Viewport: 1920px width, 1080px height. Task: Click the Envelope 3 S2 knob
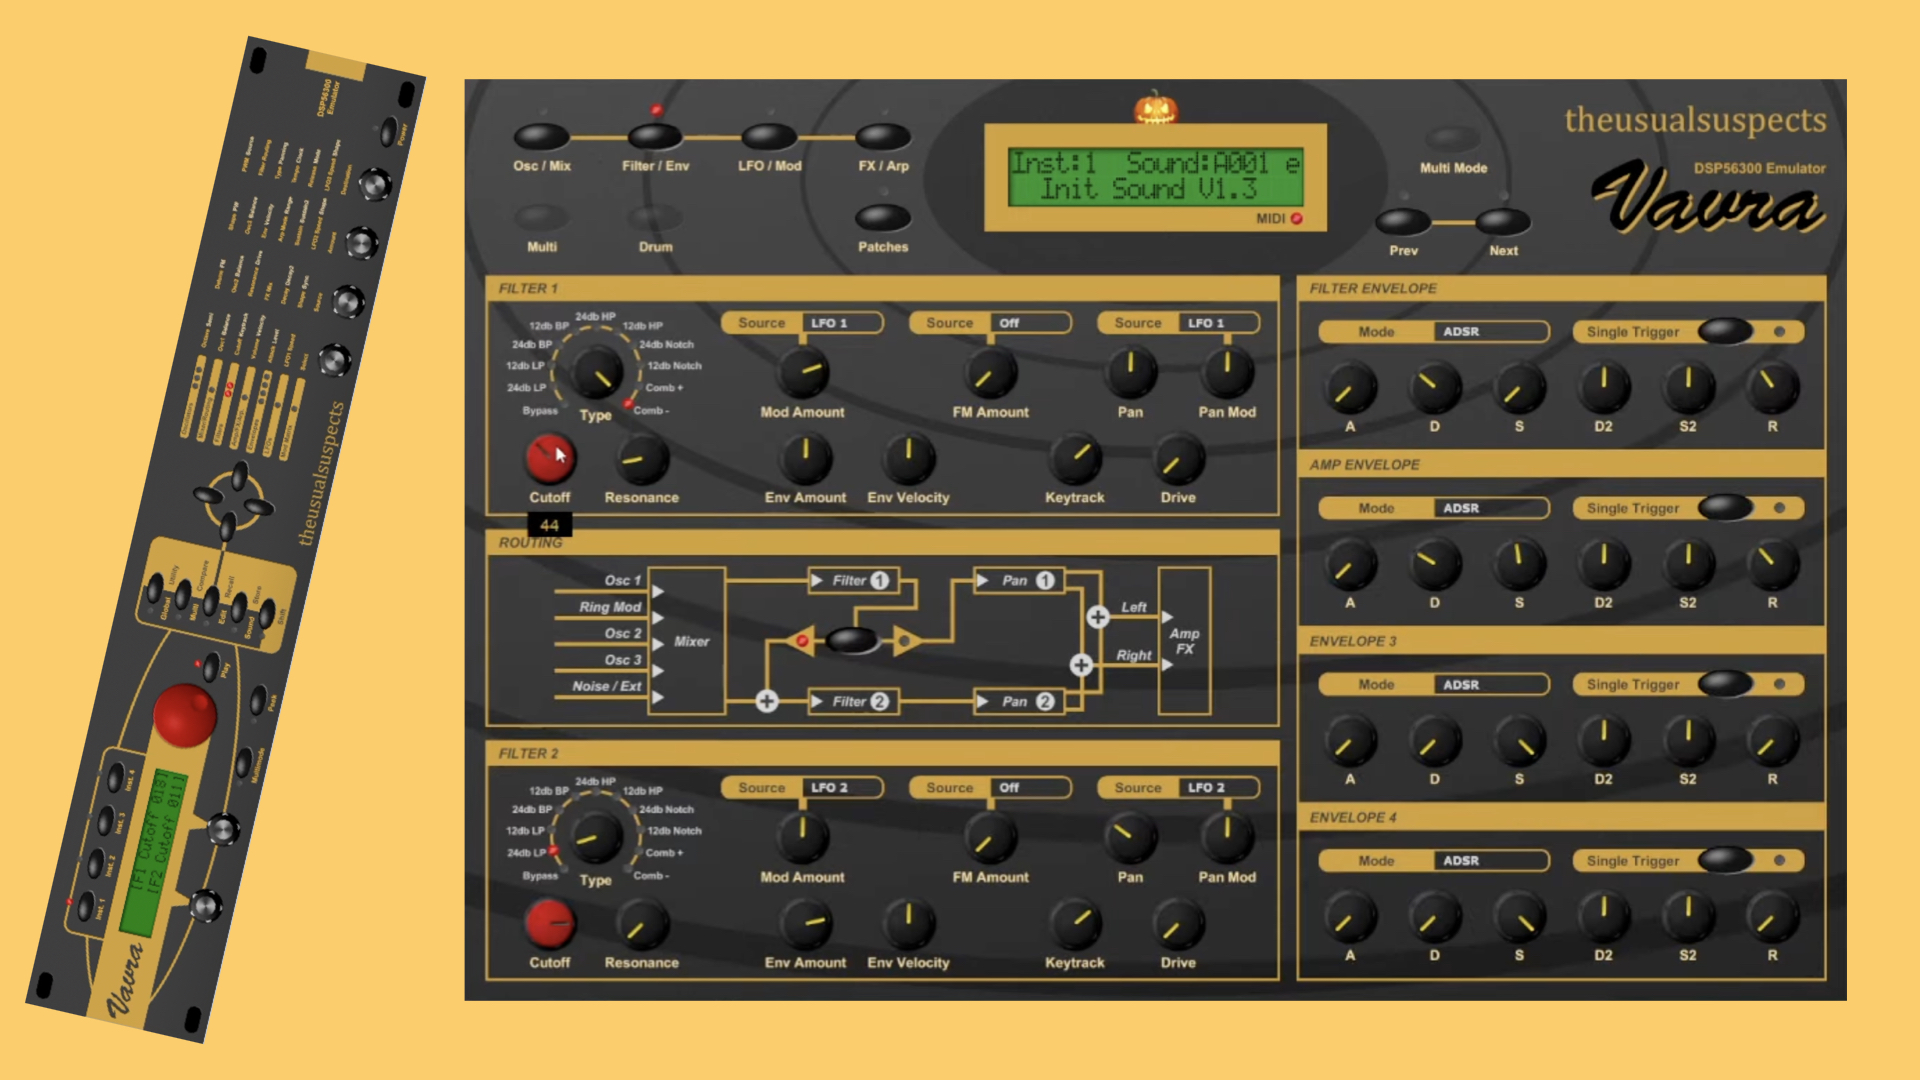[x=1688, y=741]
